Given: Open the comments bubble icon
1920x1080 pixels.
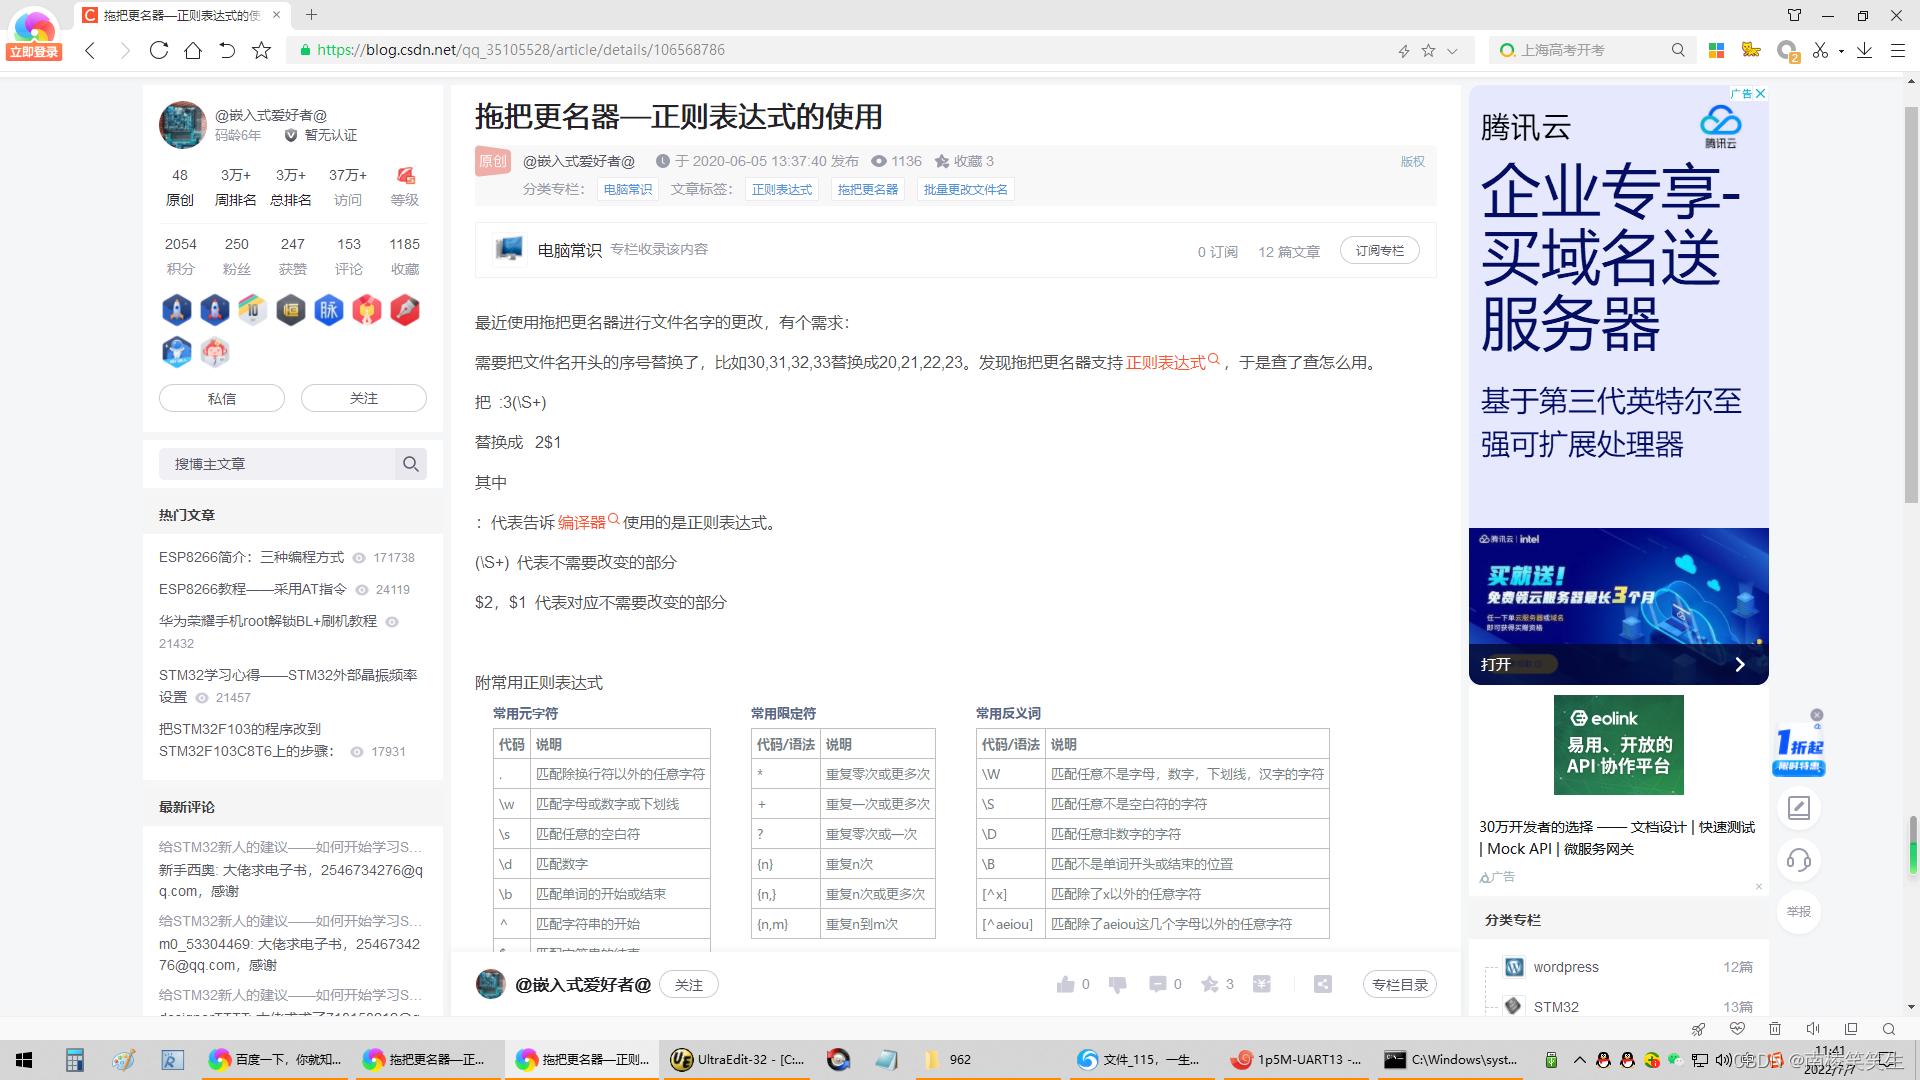Looking at the screenshot, I should [1157, 984].
